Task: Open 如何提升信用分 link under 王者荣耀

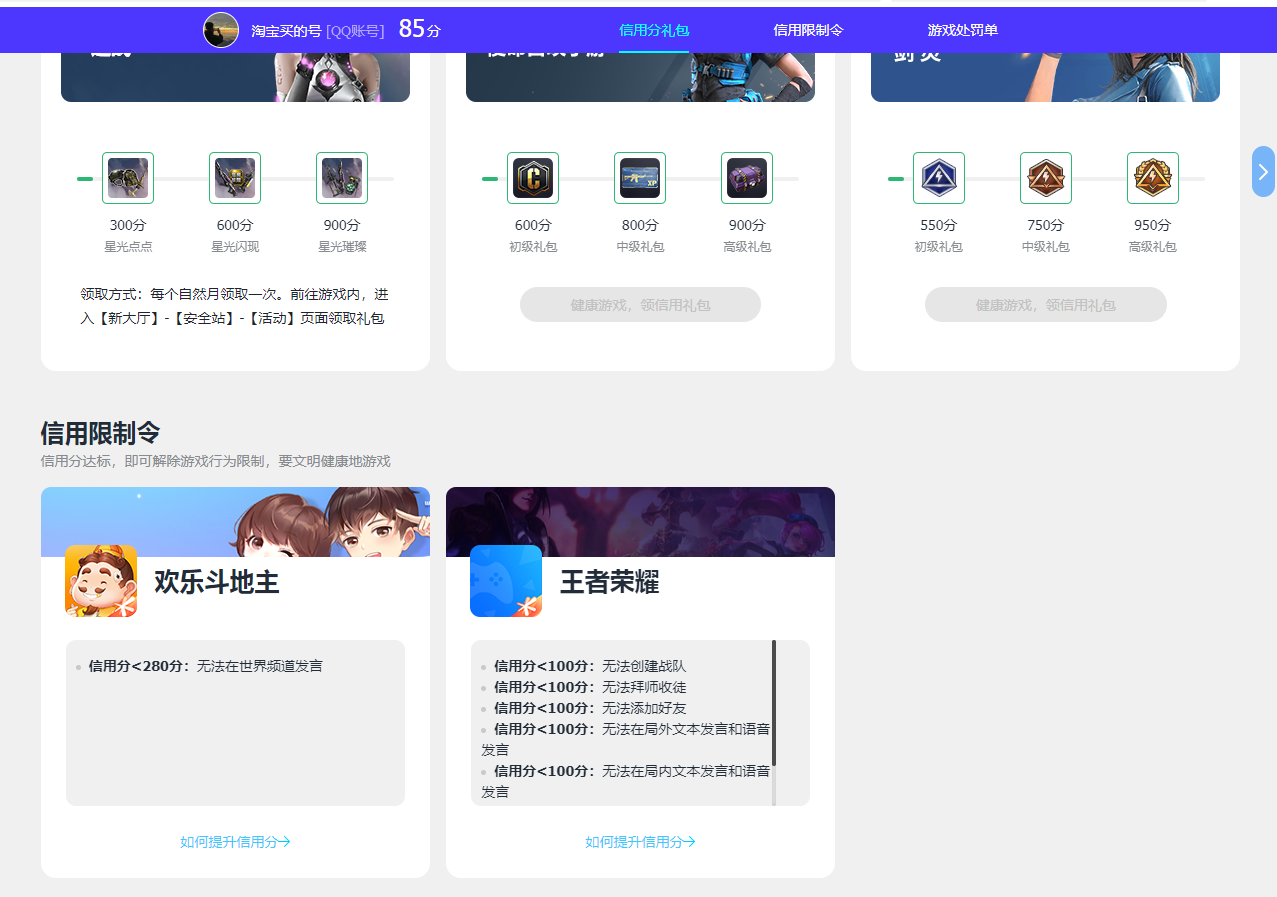Action: pyautogui.click(x=640, y=842)
